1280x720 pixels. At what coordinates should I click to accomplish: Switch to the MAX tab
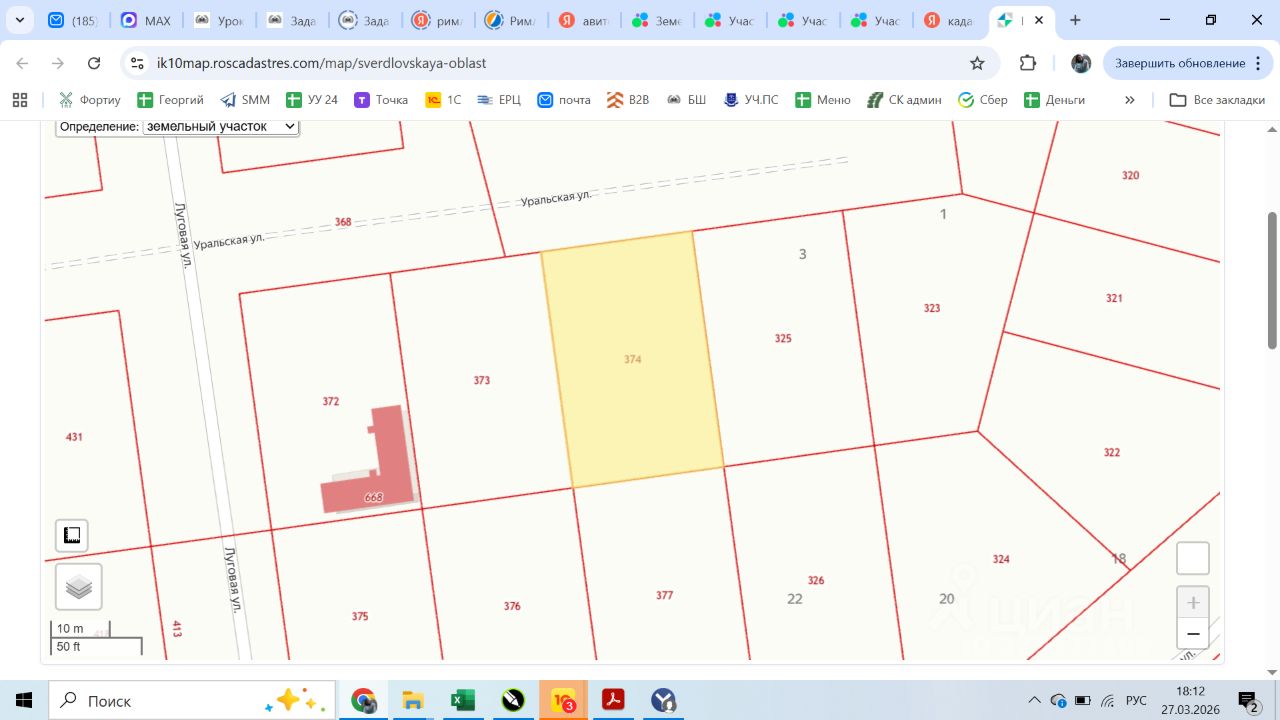(147, 20)
